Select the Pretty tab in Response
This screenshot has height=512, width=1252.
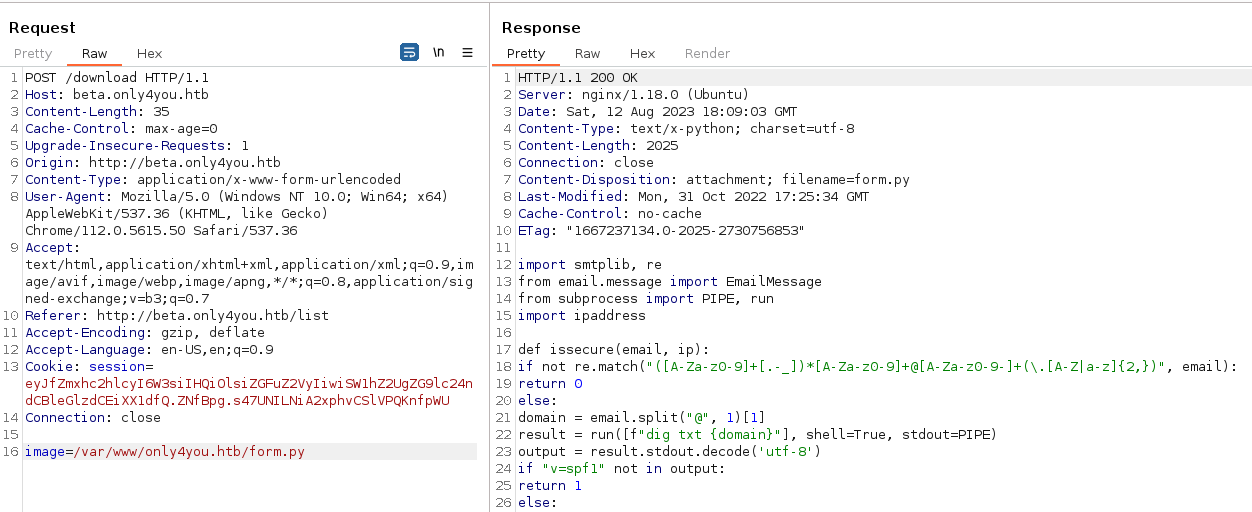526,54
